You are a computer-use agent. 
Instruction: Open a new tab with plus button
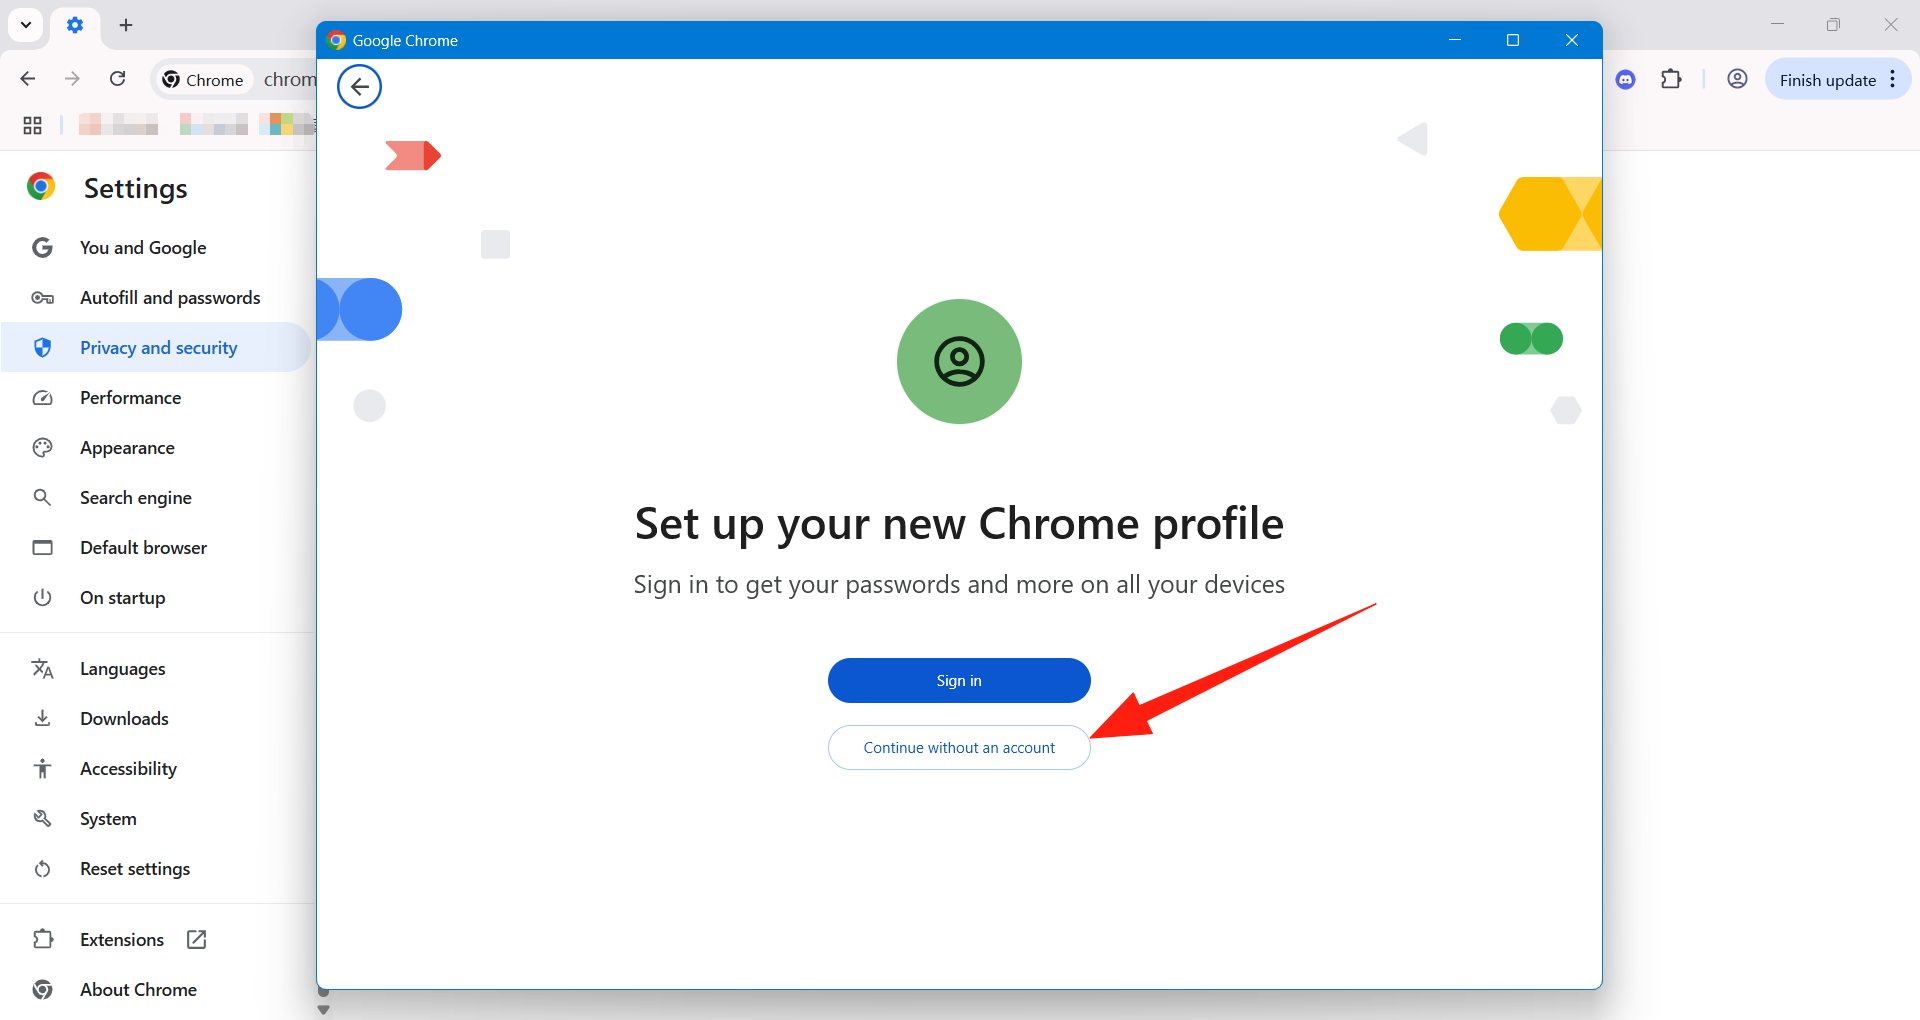[126, 25]
